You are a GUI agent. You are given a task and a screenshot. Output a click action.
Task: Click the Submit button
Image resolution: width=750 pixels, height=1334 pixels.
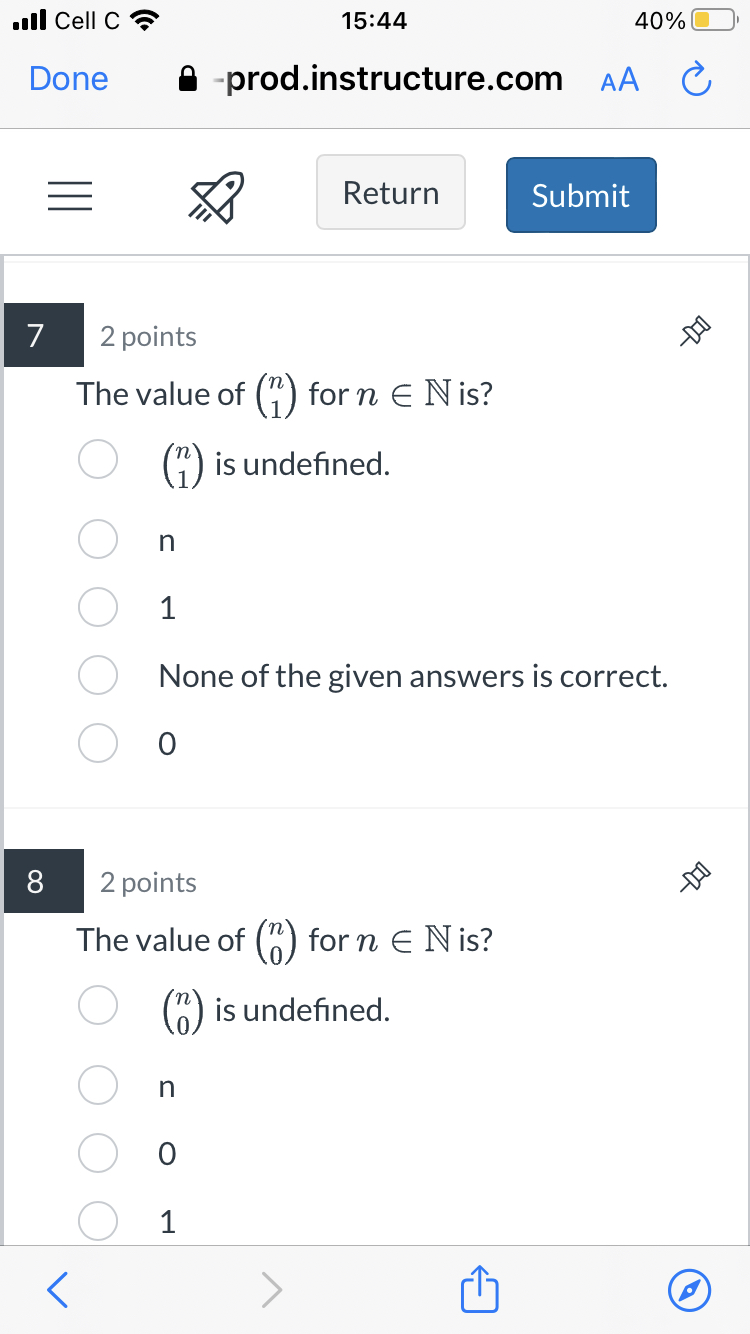(580, 195)
